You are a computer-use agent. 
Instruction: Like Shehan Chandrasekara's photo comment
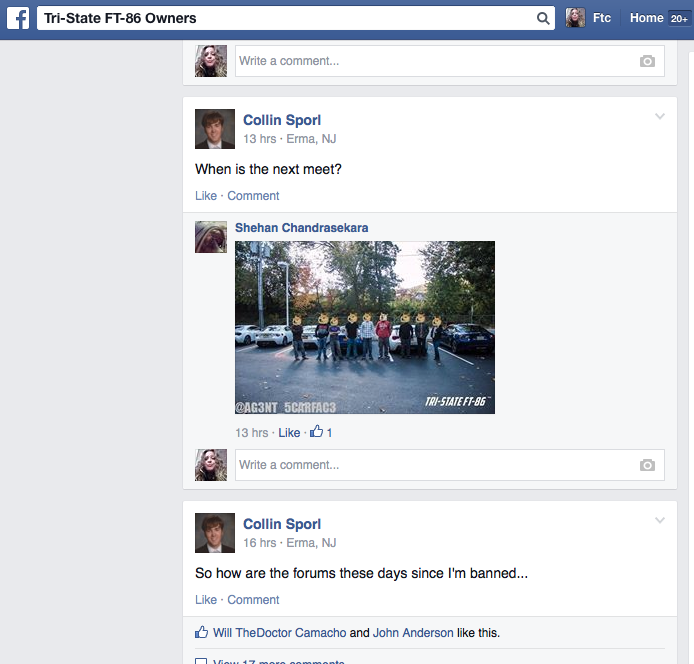[289, 433]
